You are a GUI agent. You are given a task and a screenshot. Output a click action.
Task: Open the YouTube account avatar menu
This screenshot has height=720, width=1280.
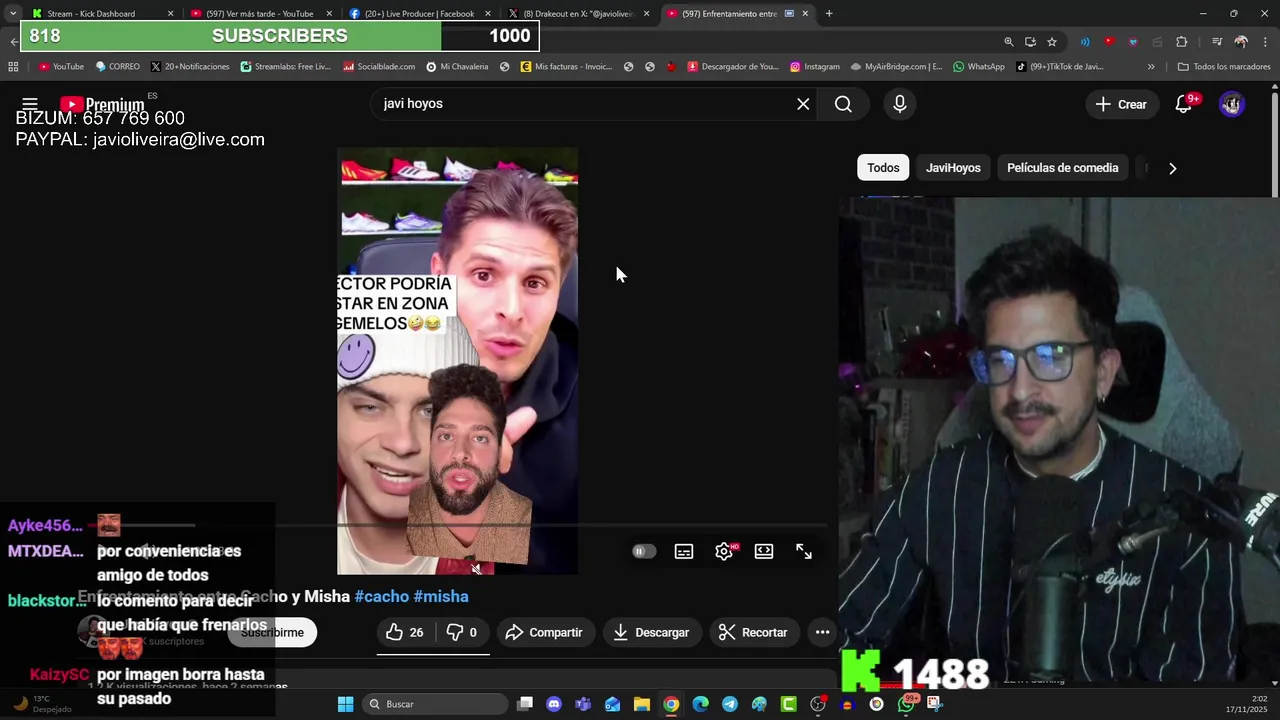(1232, 104)
